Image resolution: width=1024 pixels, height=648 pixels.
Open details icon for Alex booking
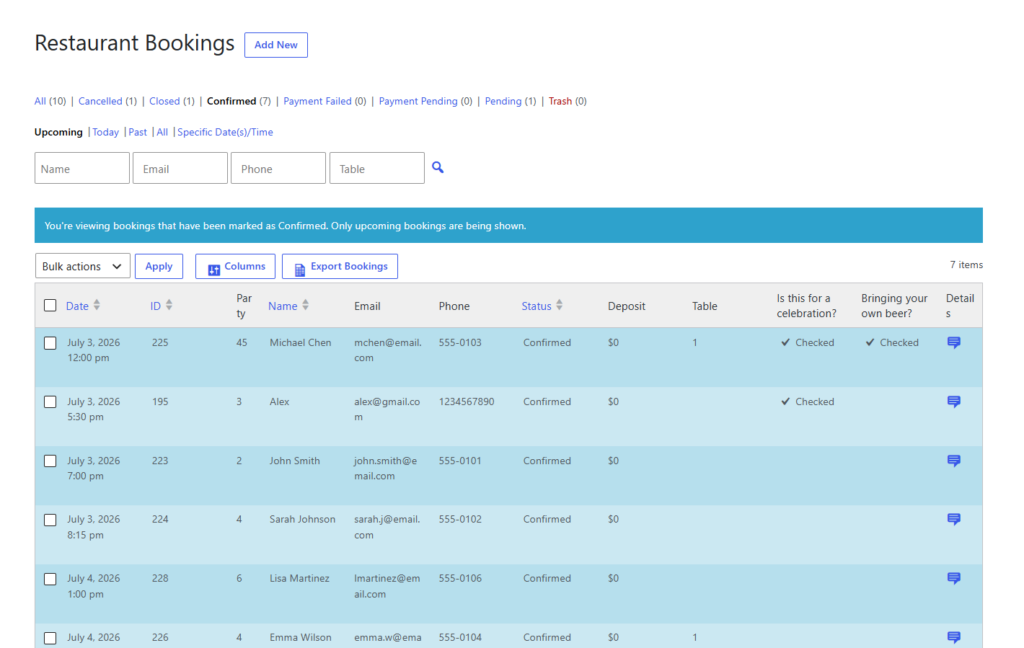(953, 402)
